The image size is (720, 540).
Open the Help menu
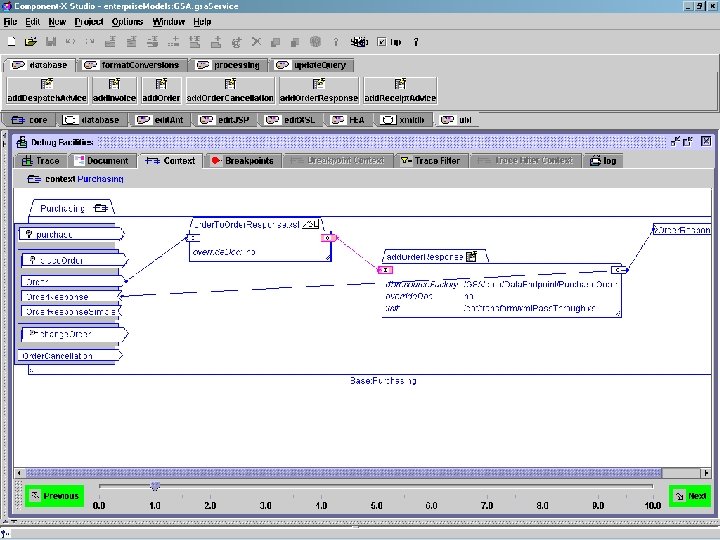click(x=202, y=22)
